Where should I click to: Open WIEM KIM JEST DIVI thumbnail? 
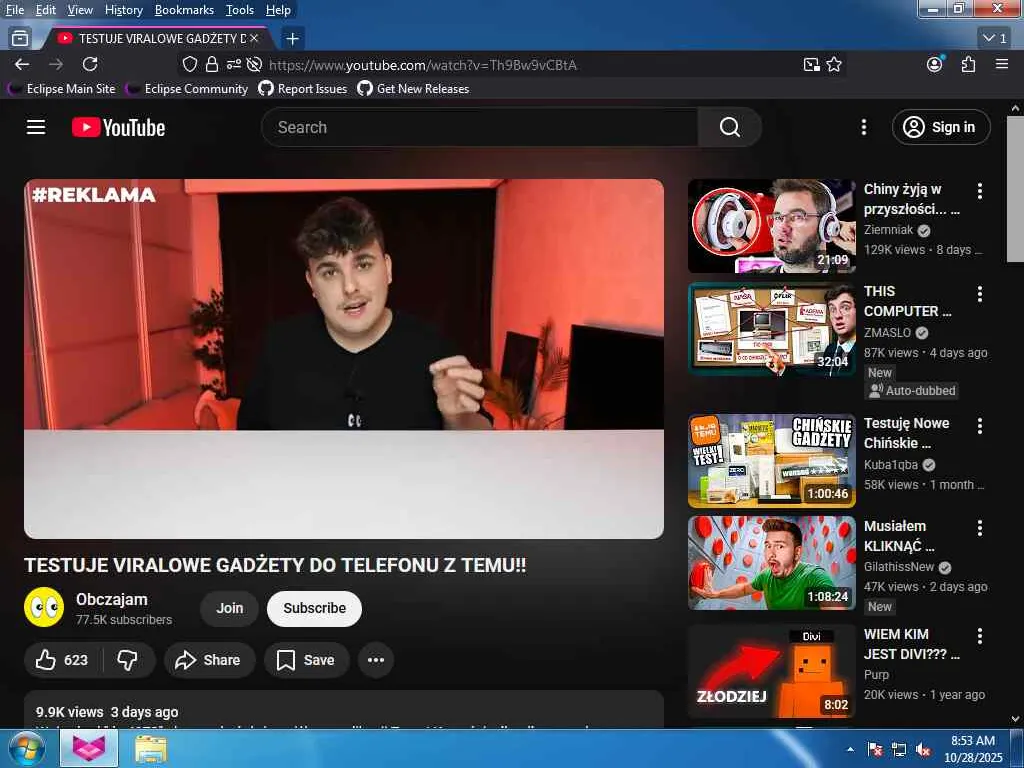(x=771, y=671)
